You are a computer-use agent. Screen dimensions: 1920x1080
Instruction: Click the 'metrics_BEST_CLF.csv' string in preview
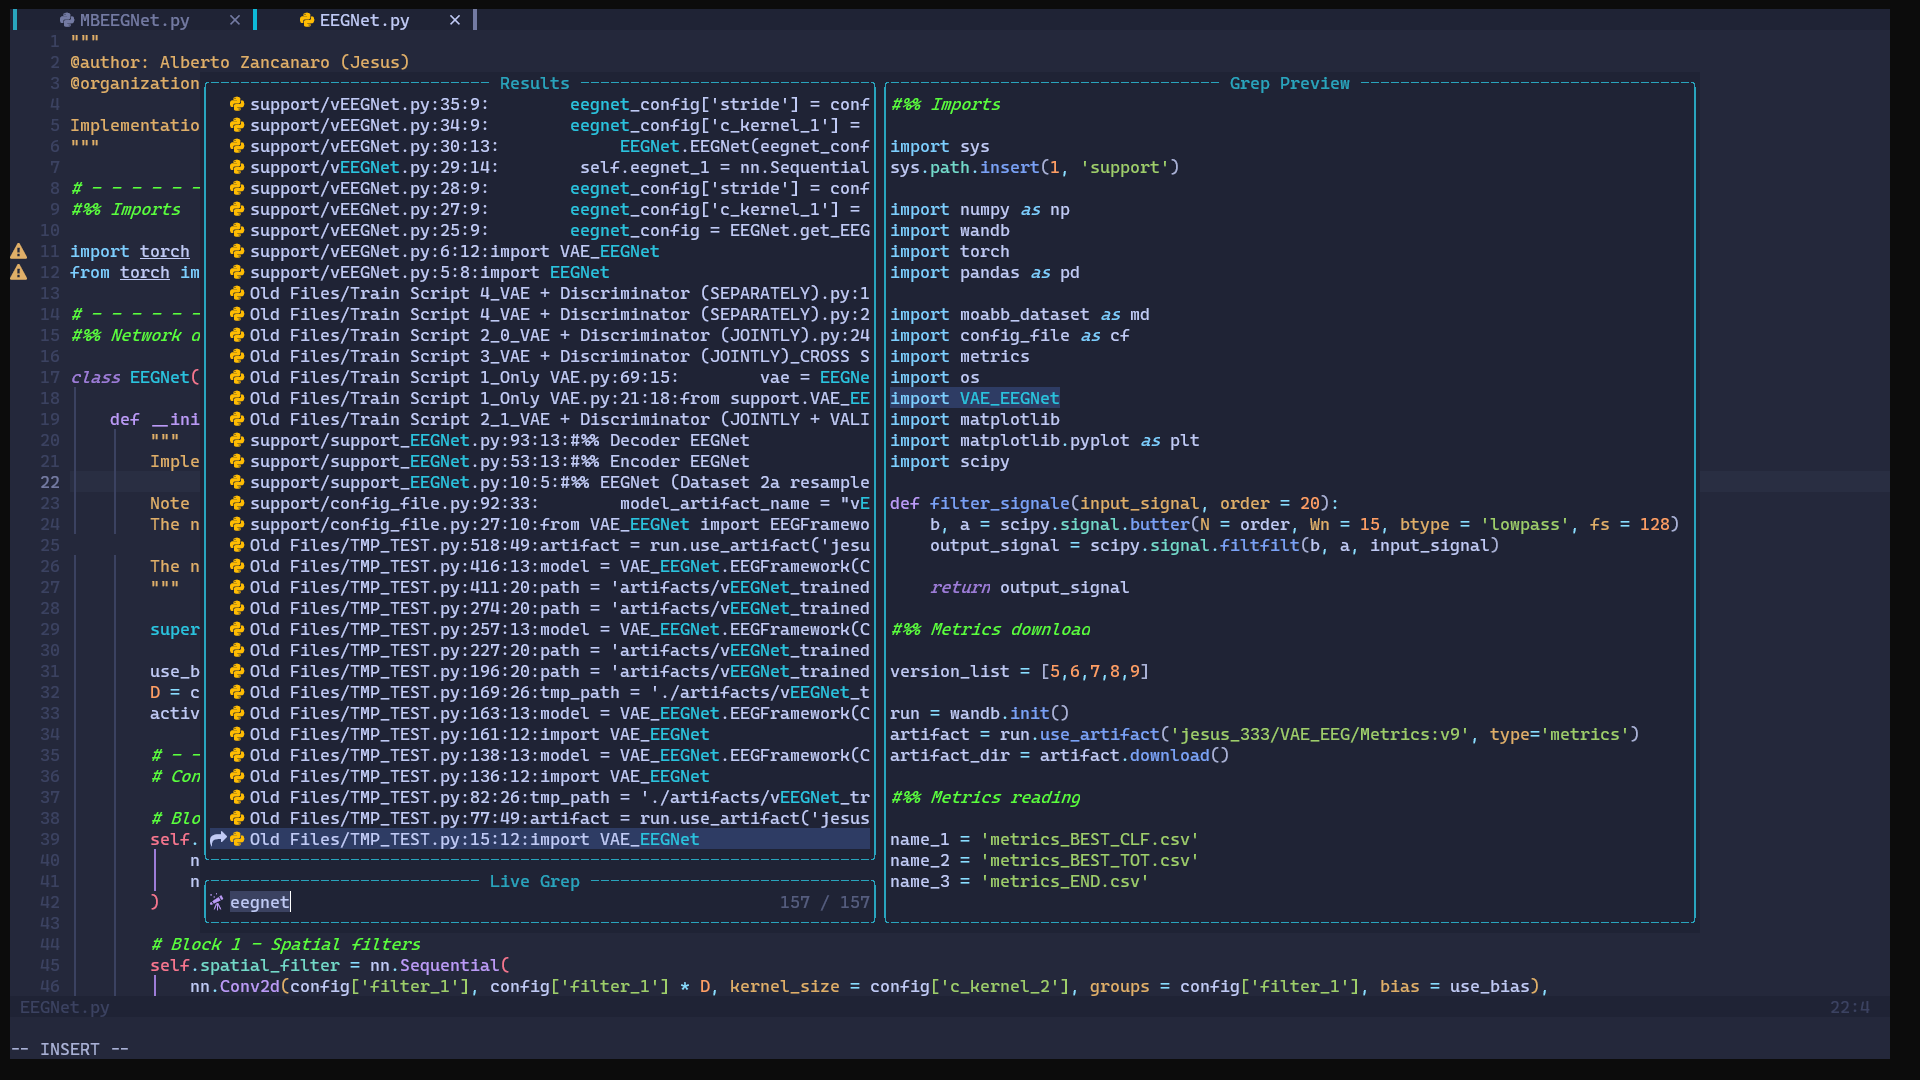1090,839
